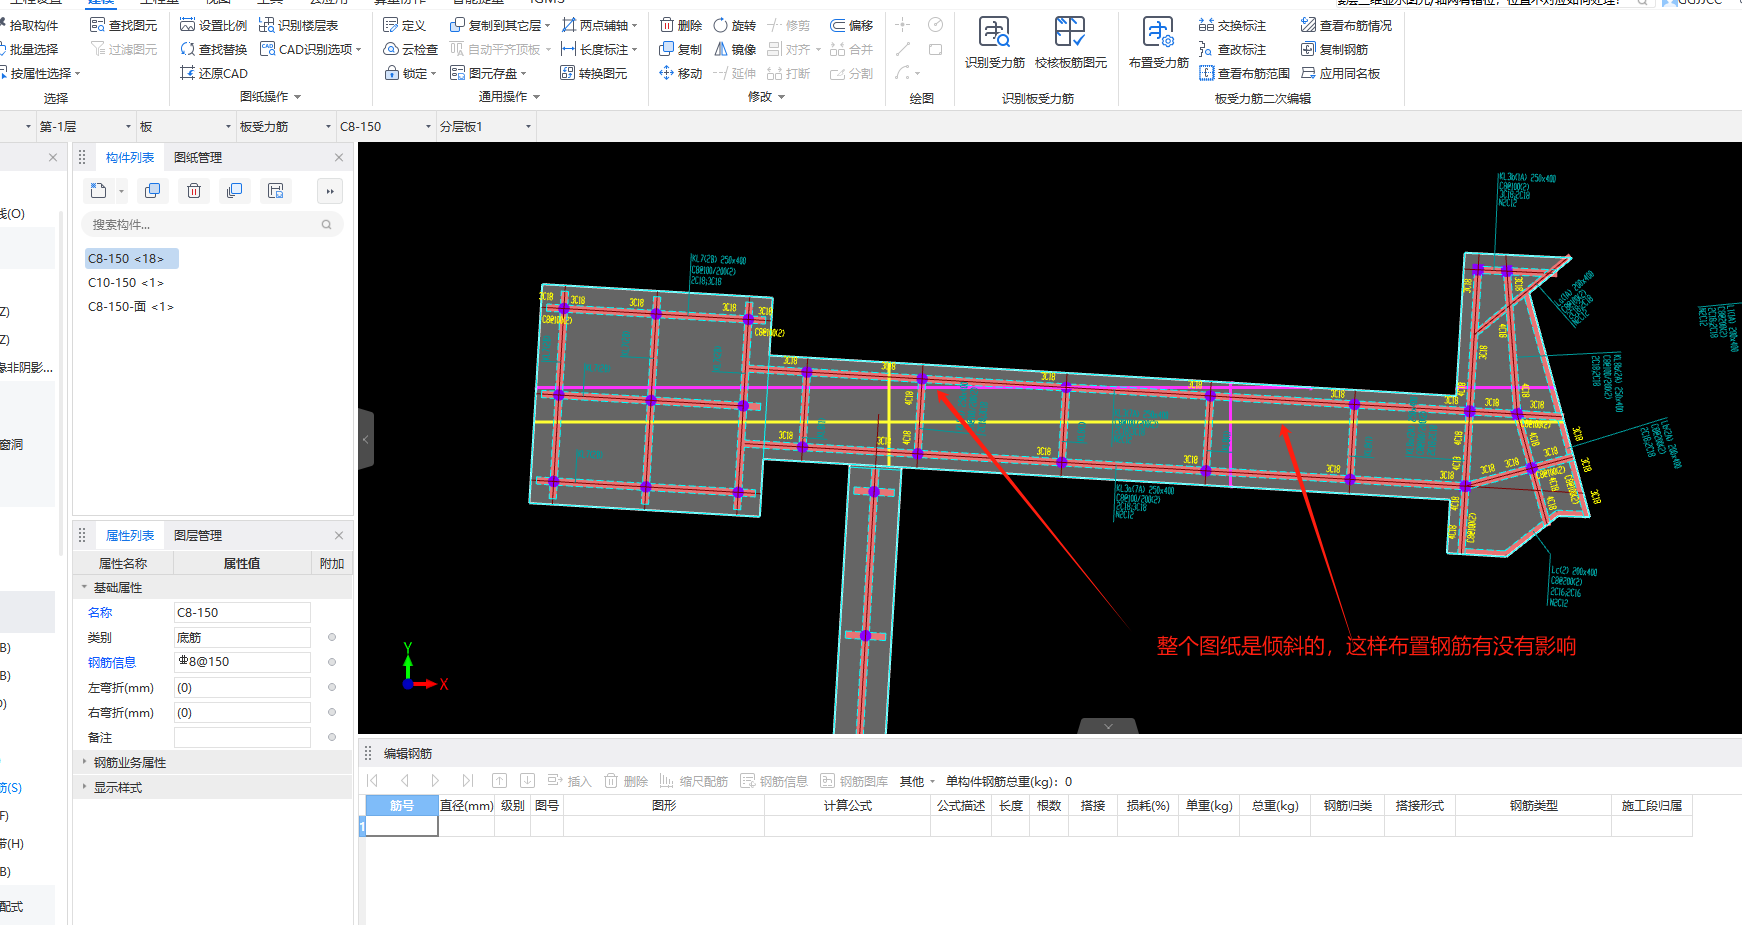Click the 查找图元 tool
The image size is (1742, 925).
click(x=123, y=25)
